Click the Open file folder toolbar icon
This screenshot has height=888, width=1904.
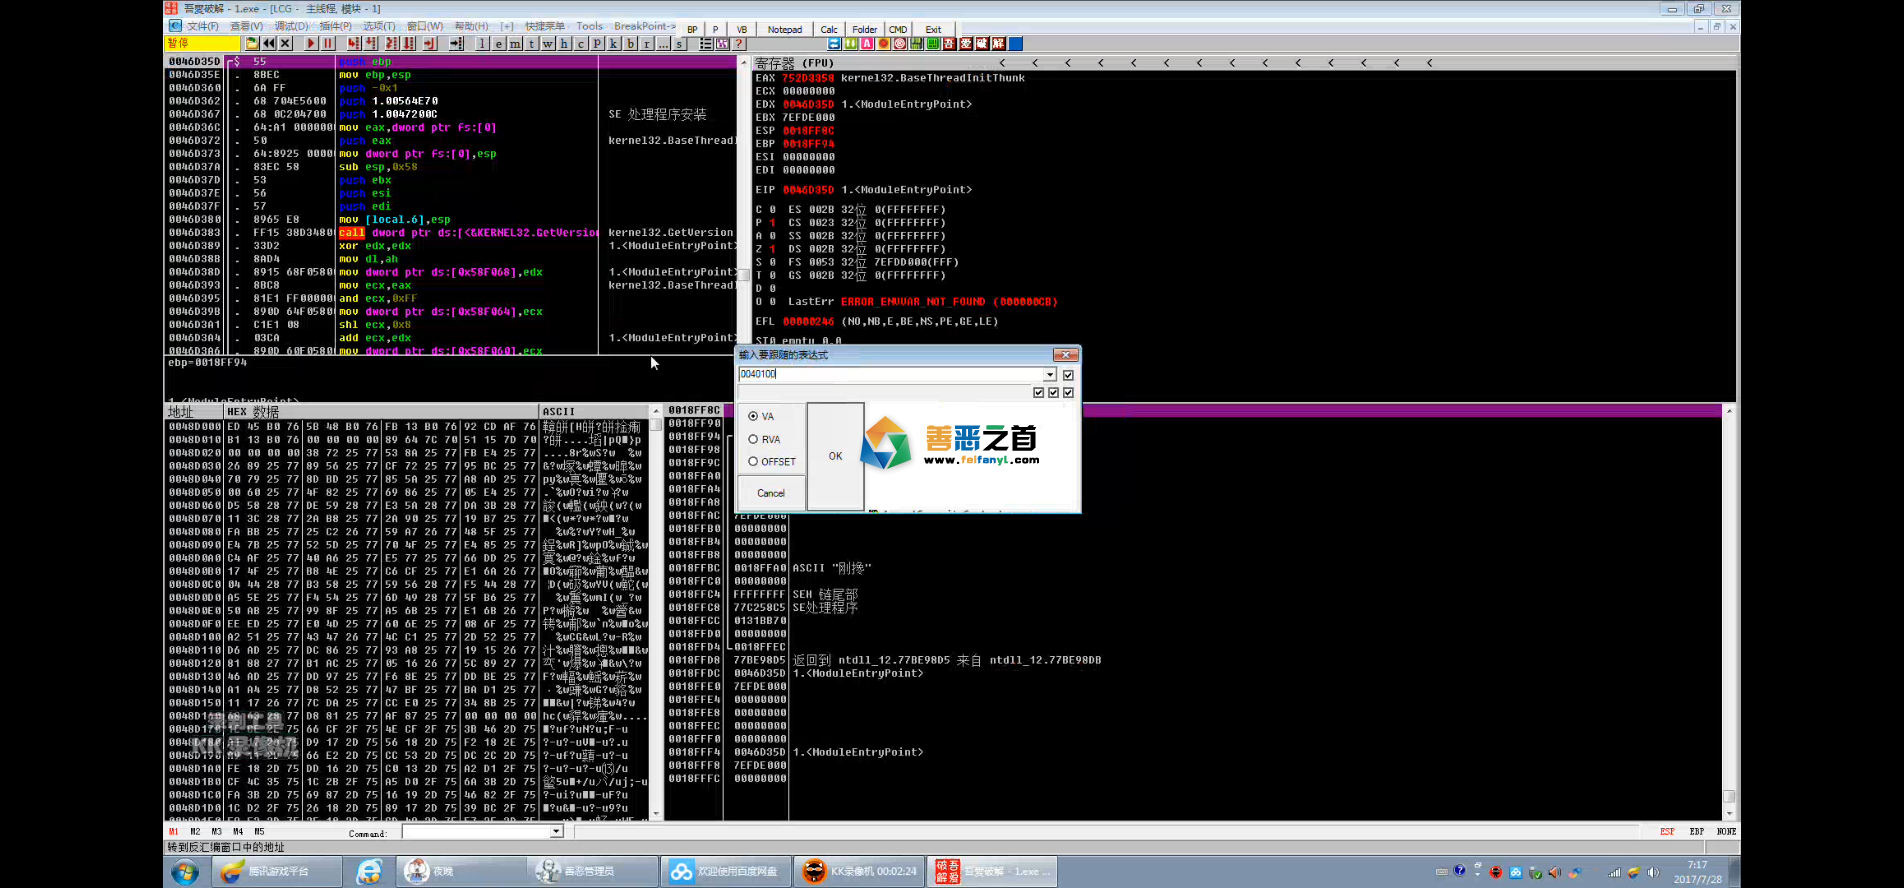pos(252,44)
